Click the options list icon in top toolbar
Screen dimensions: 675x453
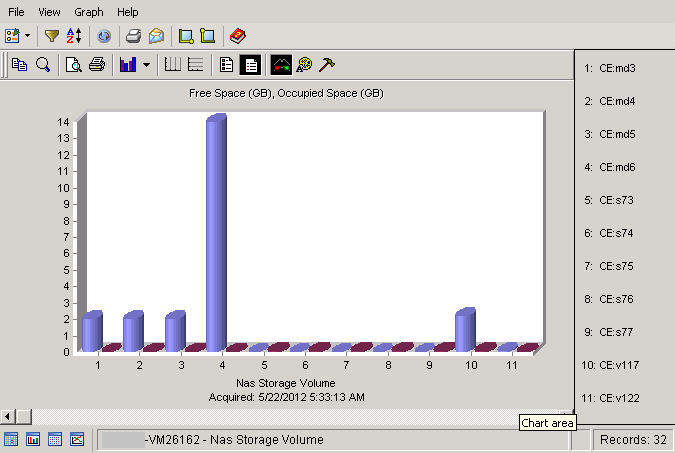[x=12, y=36]
